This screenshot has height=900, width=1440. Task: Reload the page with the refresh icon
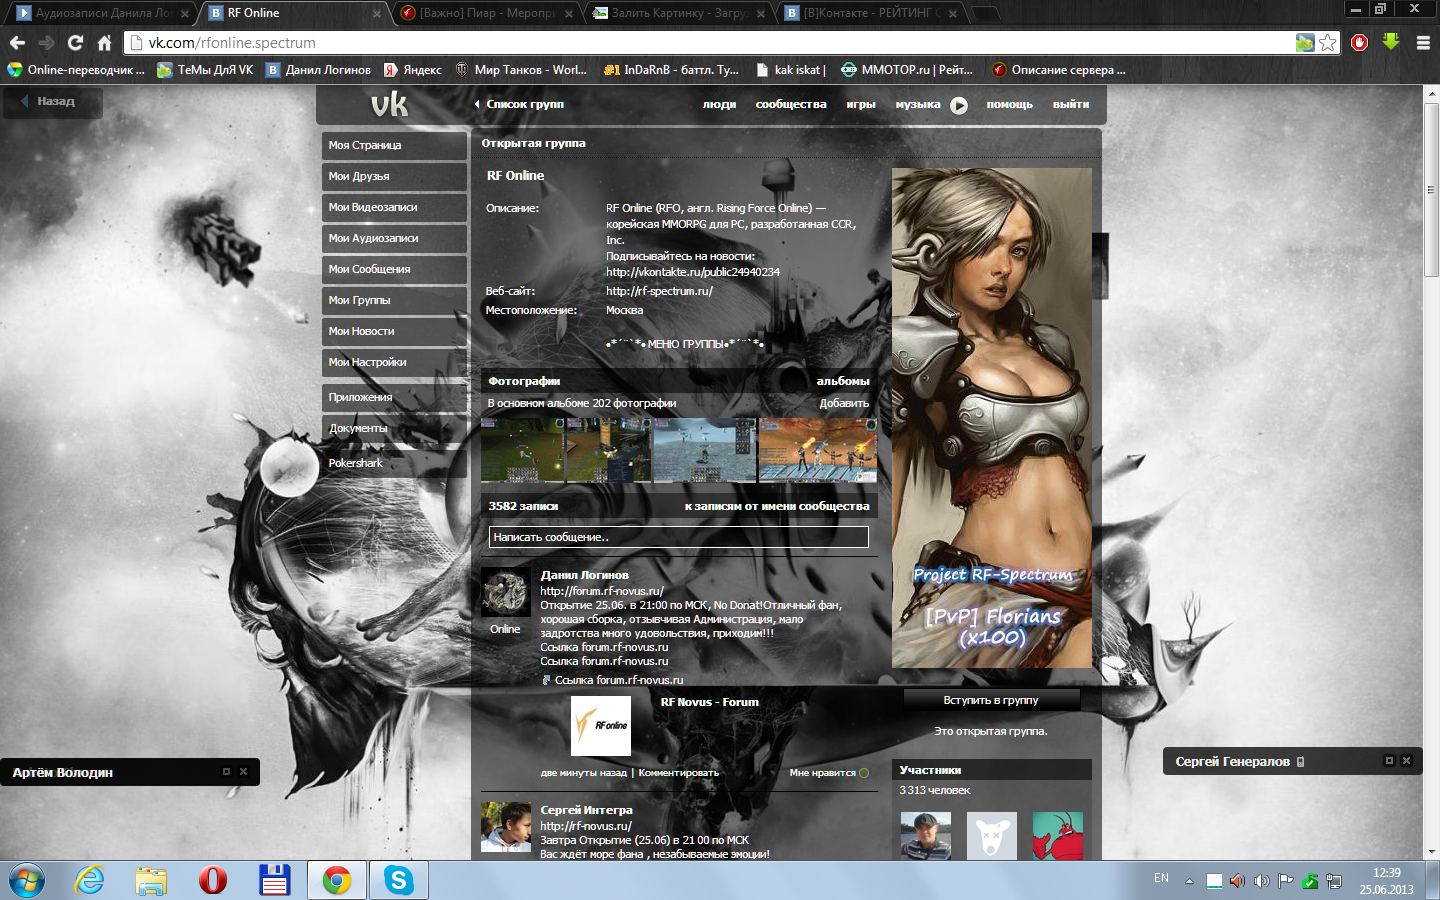tap(75, 43)
